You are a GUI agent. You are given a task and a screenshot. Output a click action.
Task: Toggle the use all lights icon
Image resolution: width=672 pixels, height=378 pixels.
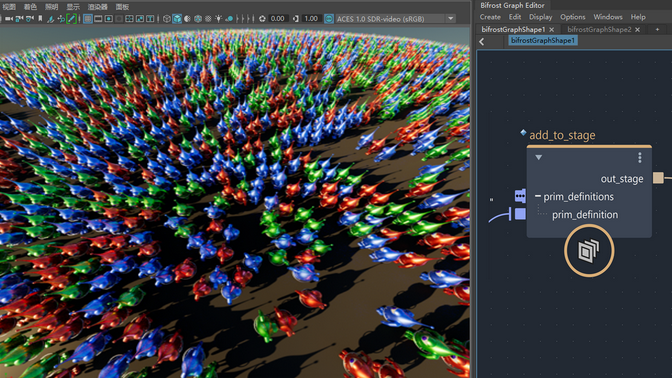tap(219, 19)
